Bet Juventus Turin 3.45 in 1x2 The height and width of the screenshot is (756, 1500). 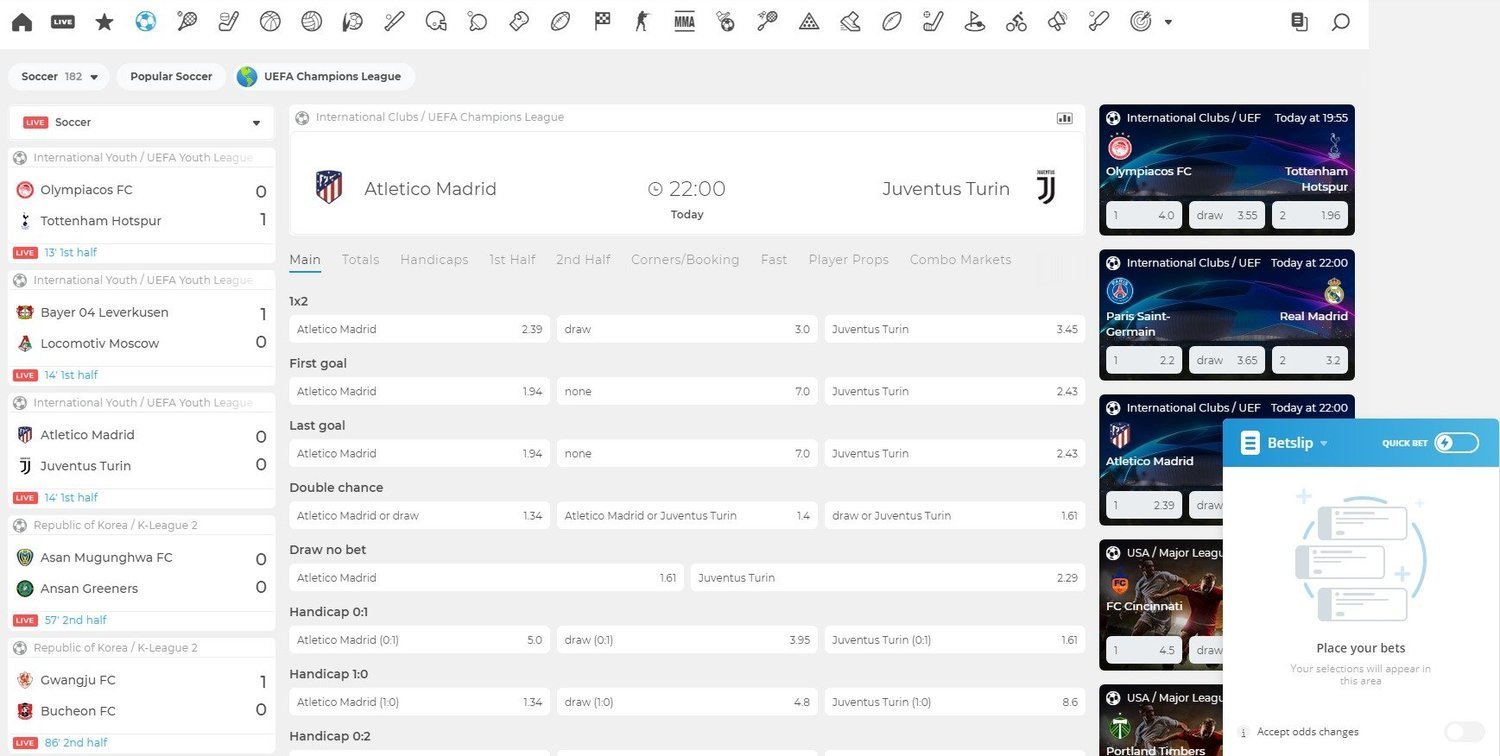(955, 329)
